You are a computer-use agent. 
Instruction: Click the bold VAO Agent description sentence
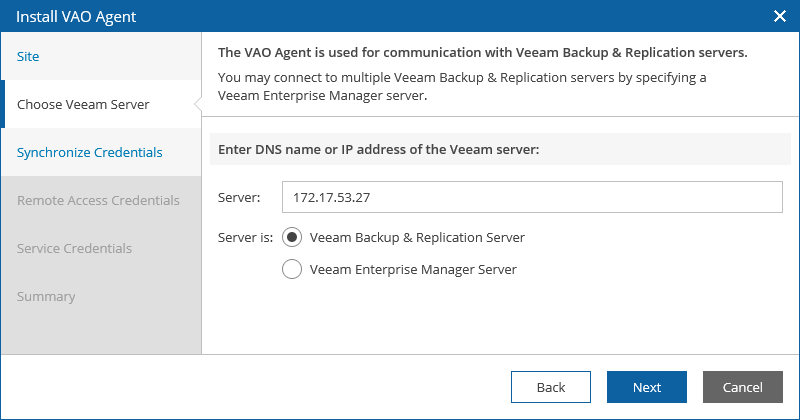(x=483, y=53)
